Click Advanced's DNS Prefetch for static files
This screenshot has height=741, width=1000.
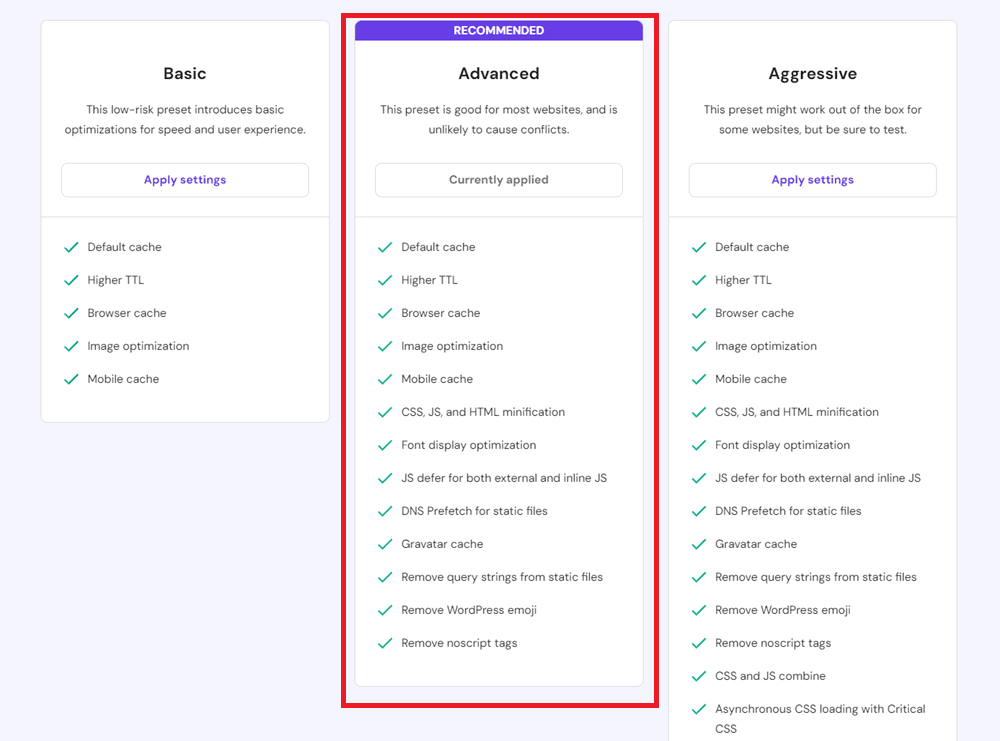[x=474, y=511]
